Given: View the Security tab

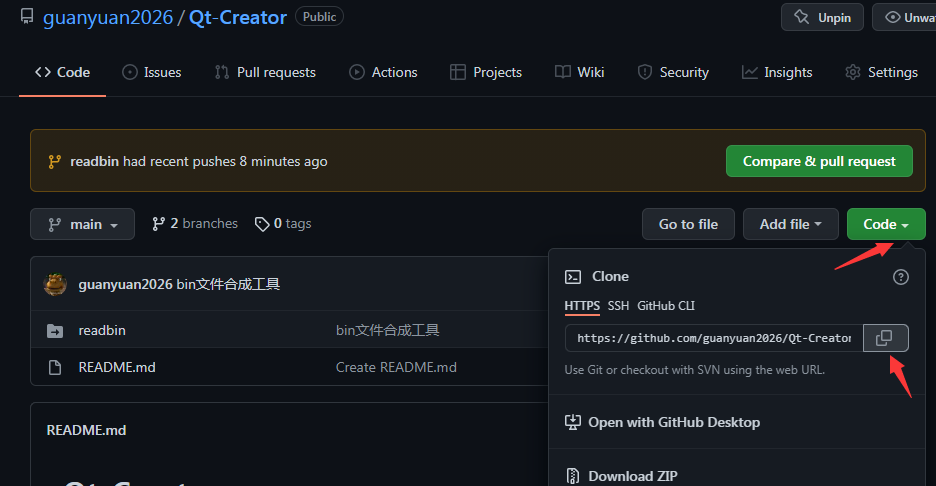Looking at the screenshot, I should tap(673, 72).
